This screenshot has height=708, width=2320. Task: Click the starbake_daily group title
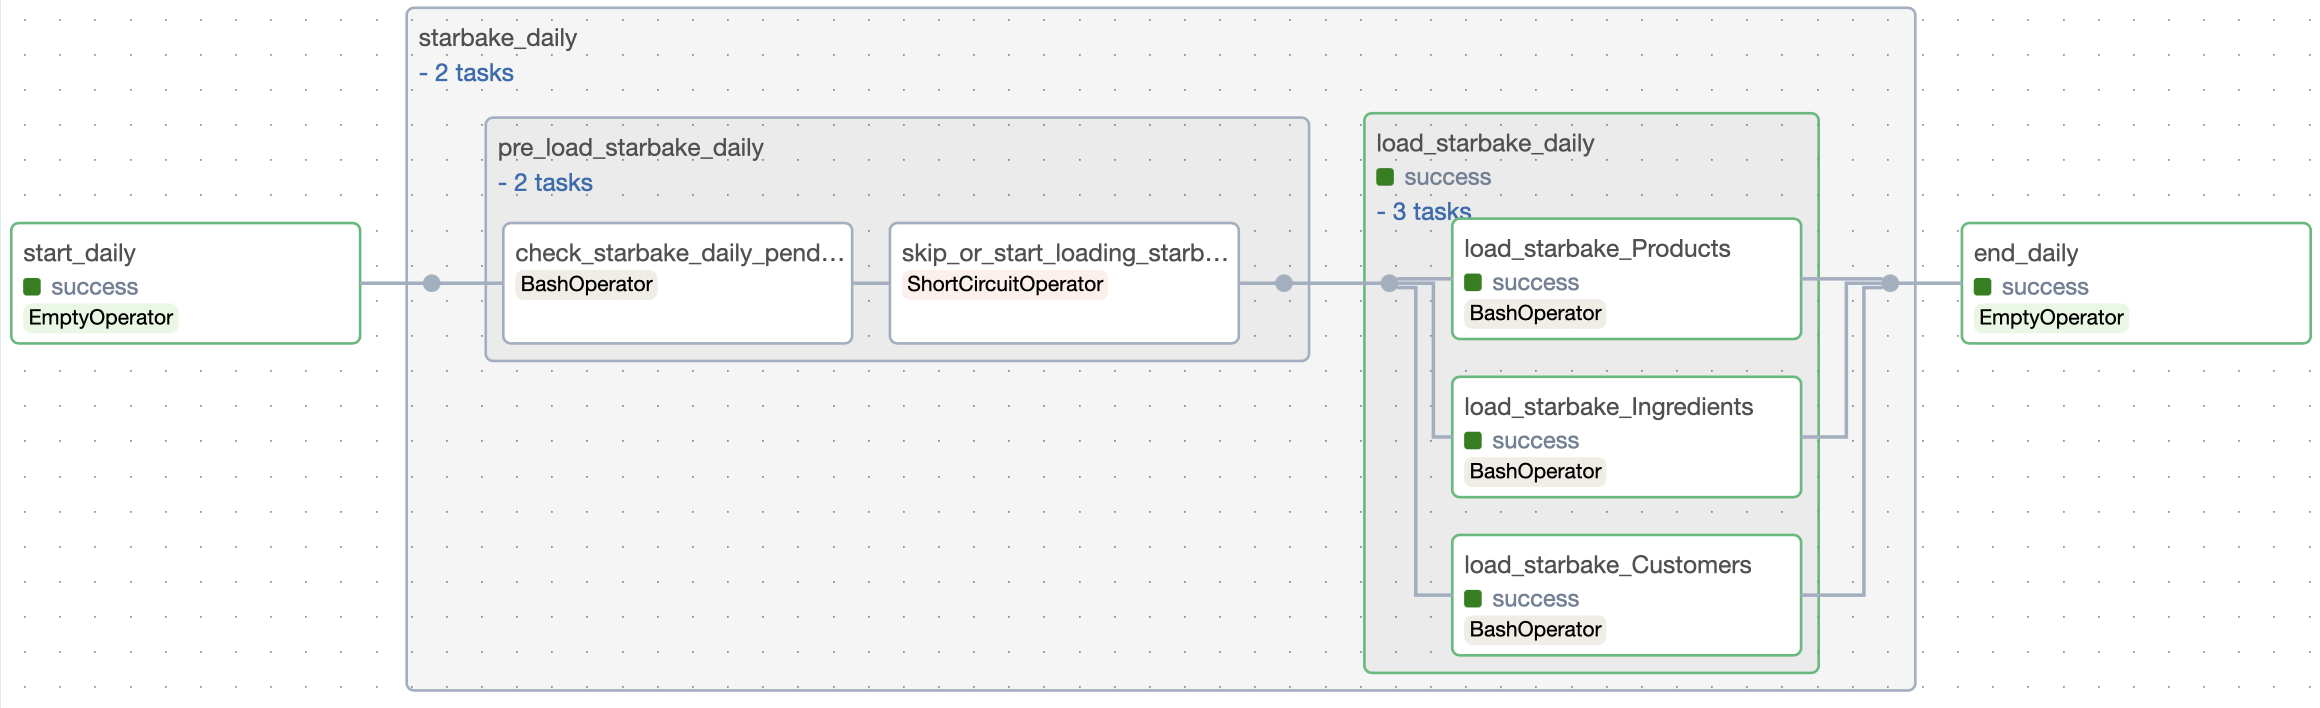pyautogui.click(x=498, y=38)
